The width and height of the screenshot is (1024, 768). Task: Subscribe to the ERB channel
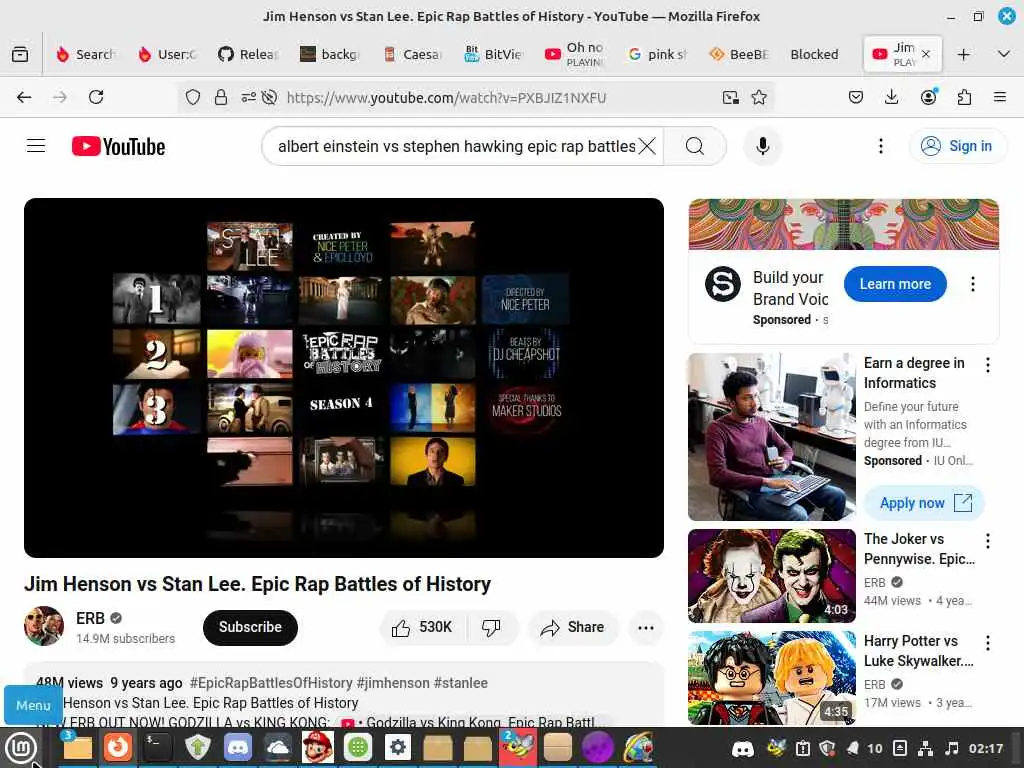click(250, 628)
